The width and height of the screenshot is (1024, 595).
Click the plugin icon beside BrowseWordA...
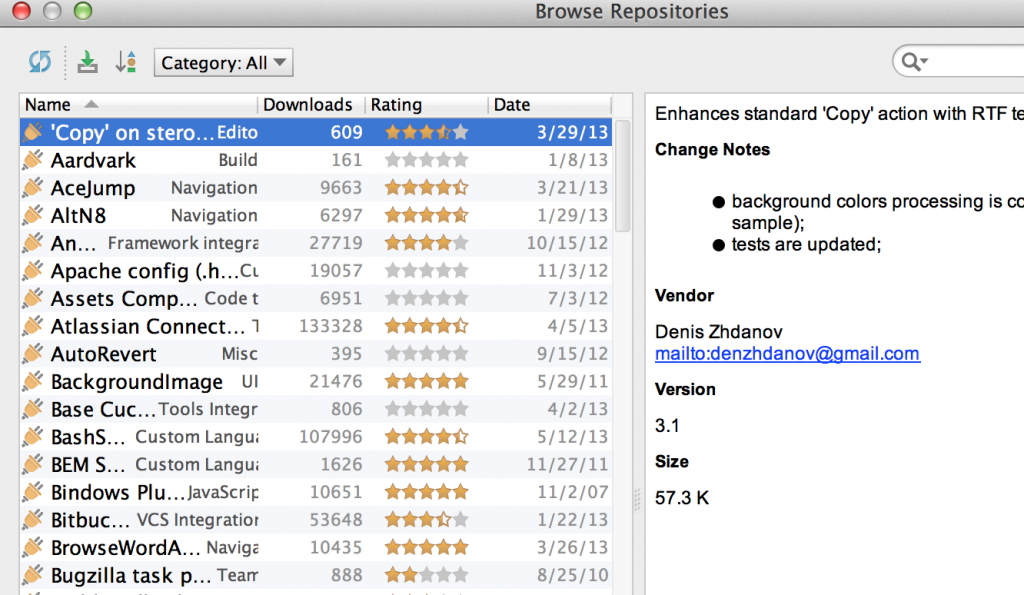pyautogui.click(x=33, y=547)
